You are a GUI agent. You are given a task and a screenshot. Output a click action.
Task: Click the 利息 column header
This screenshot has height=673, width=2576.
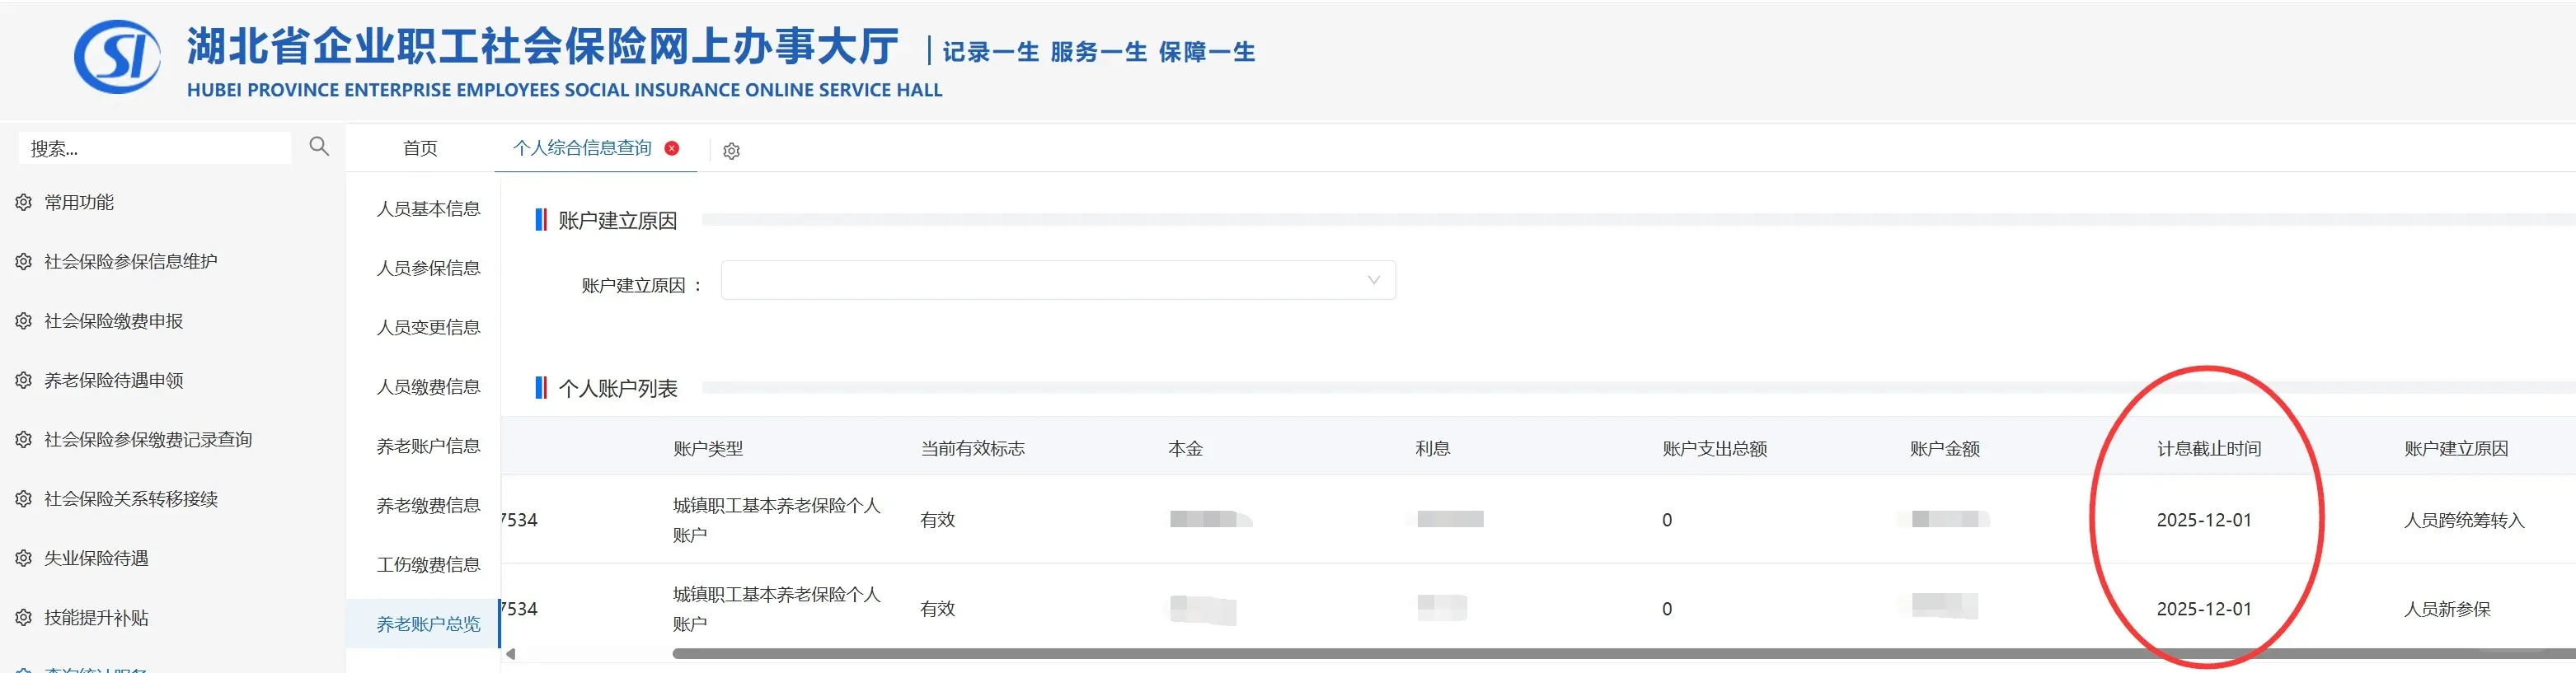coord(1433,449)
